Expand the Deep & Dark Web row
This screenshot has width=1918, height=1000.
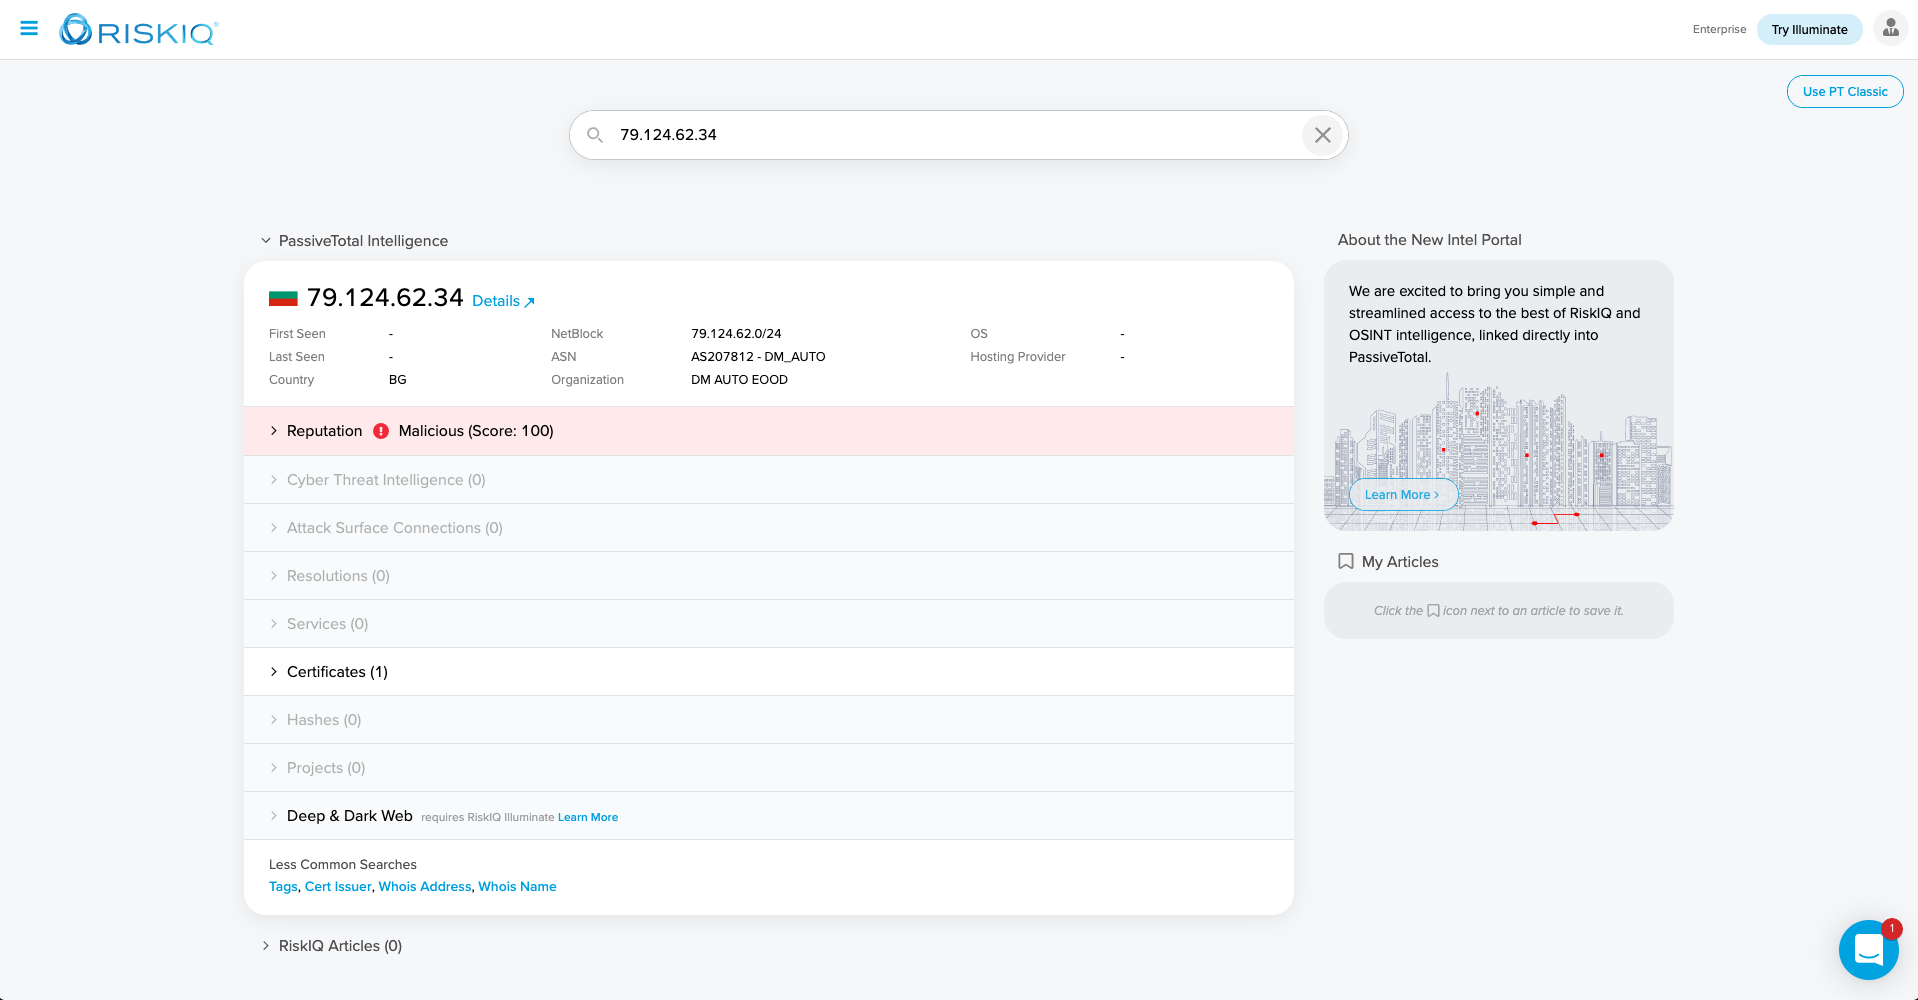274,816
